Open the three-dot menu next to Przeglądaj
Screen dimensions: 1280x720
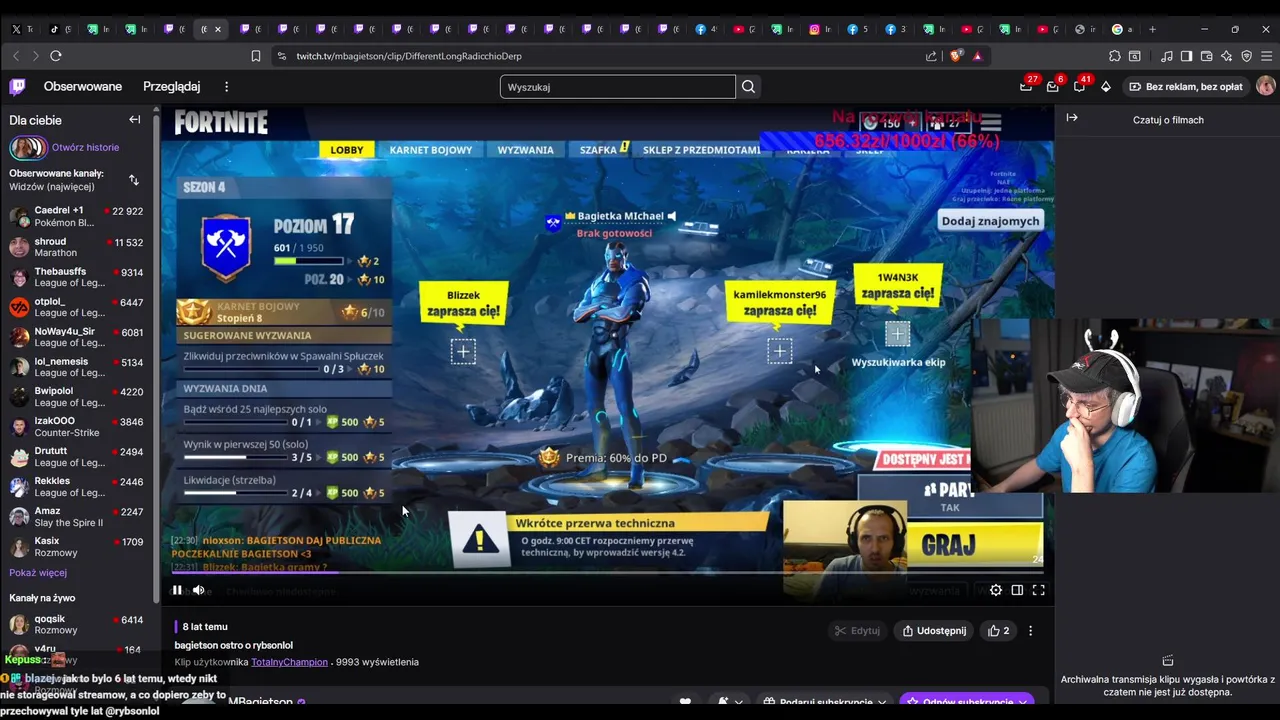pyautogui.click(x=227, y=87)
